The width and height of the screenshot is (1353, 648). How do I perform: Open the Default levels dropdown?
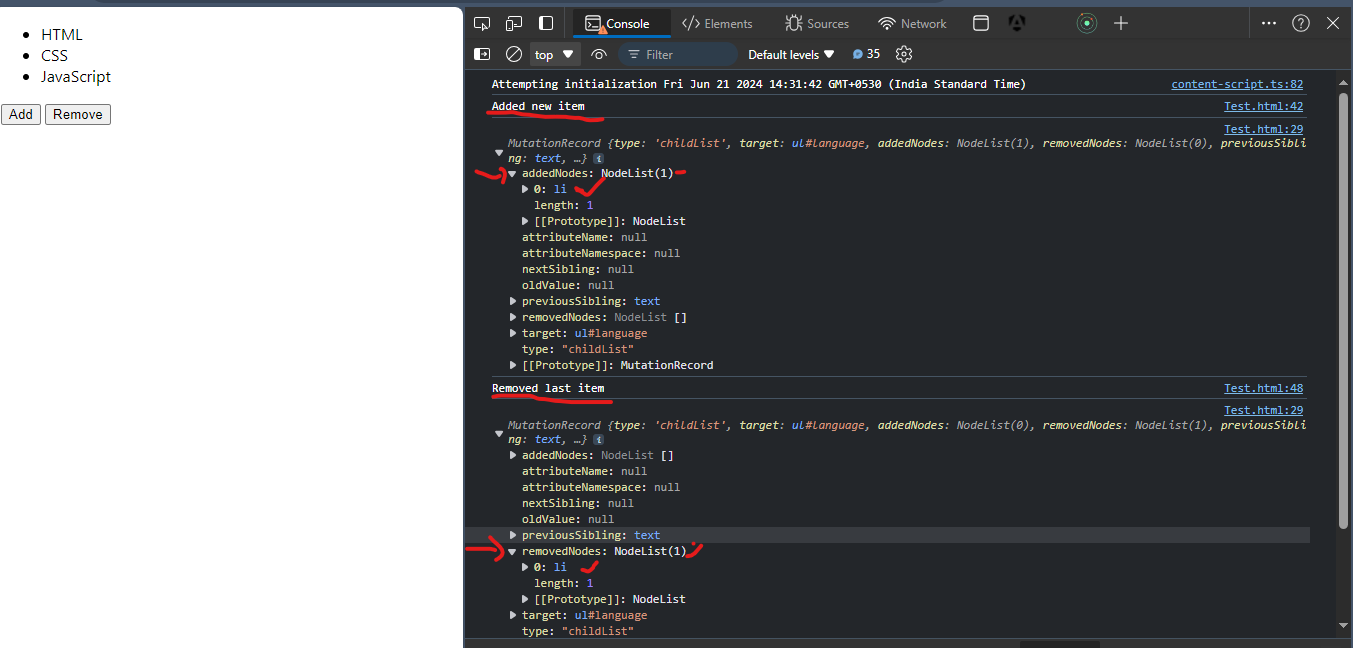[790, 54]
